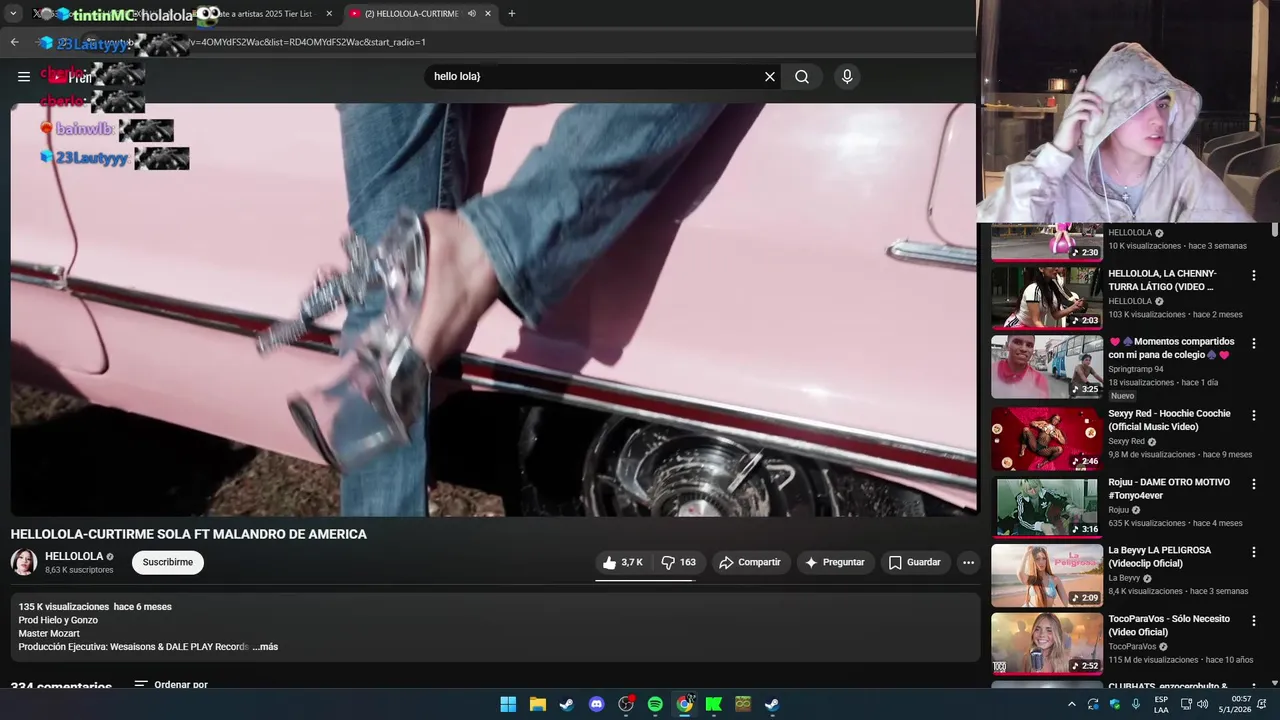Open a new browser tab
Image resolution: width=1280 pixels, height=720 pixels.
pyautogui.click(x=512, y=14)
